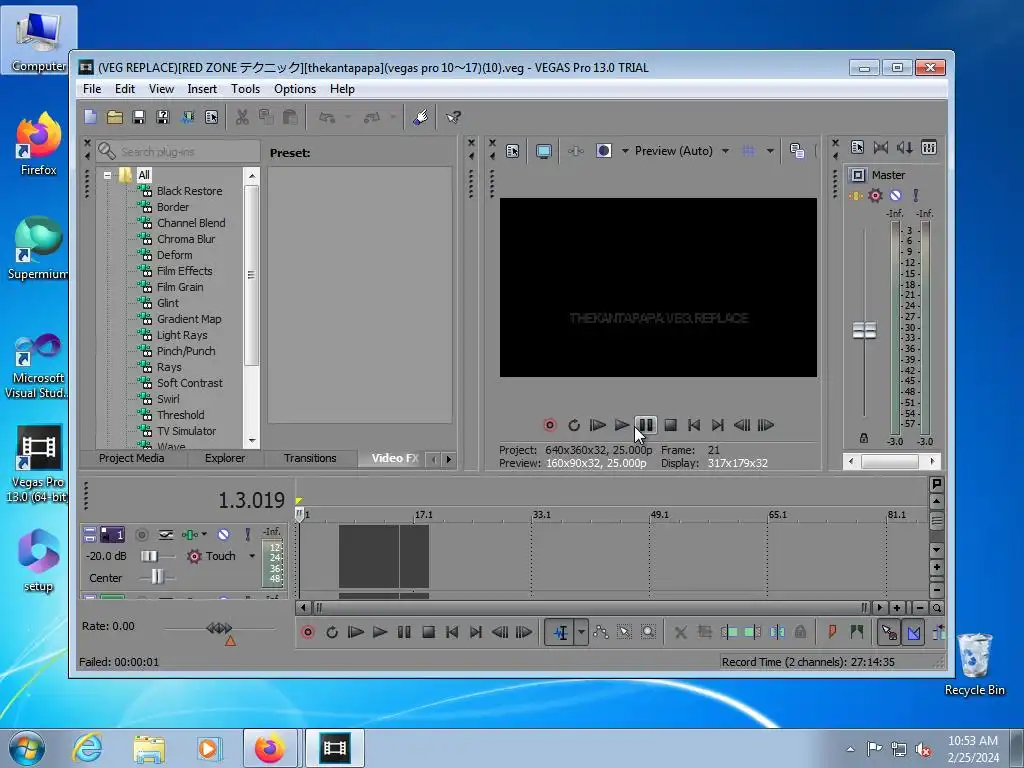Open the Redo history dropdown arrow

pyautogui.click(x=393, y=117)
